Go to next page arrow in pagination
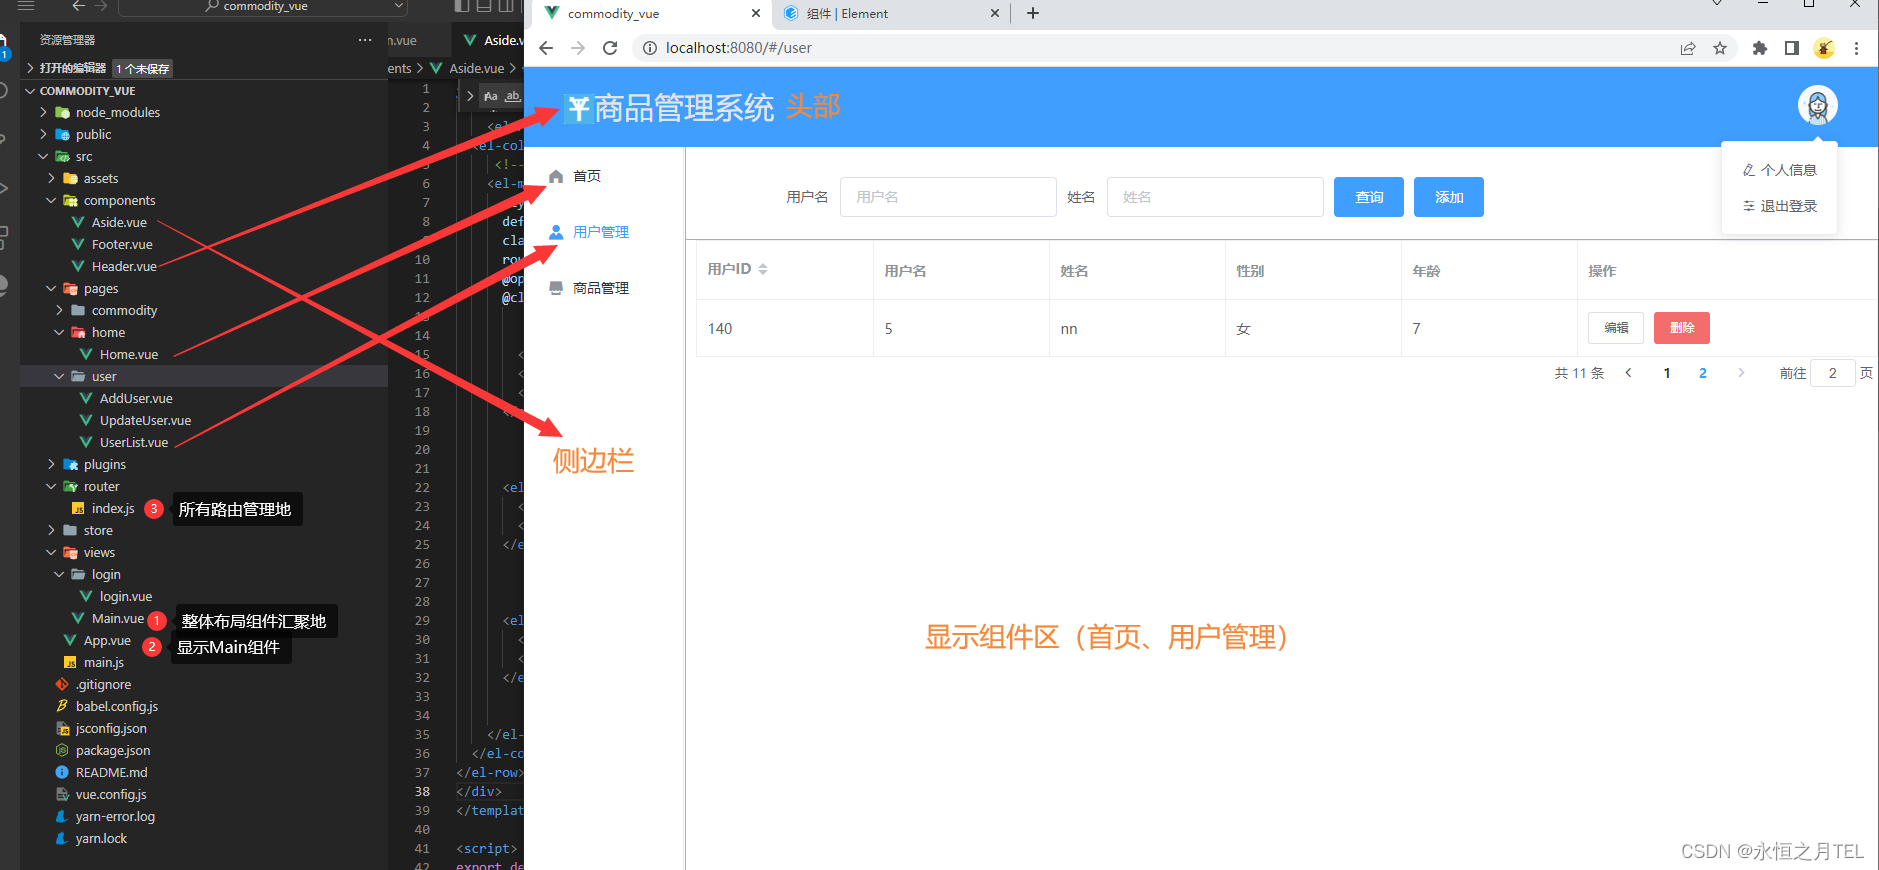1879x870 pixels. [x=1741, y=373]
